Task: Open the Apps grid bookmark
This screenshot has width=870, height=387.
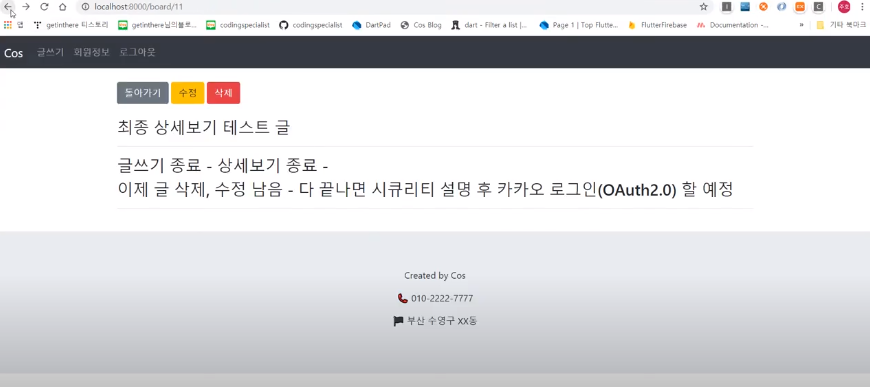Action: click(x=13, y=25)
